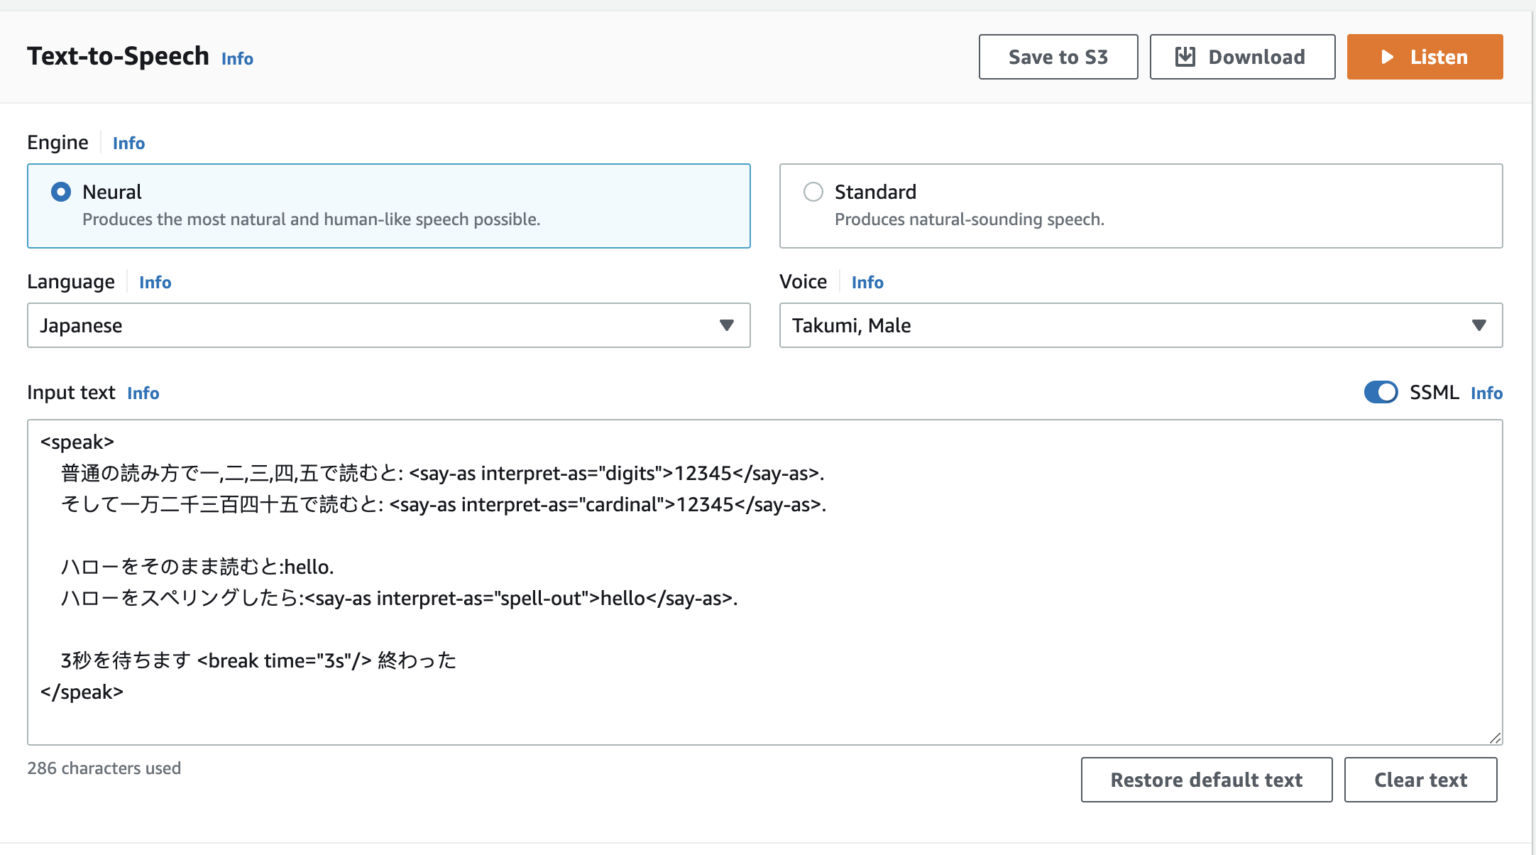Click the Info link next to Voice
The width and height of the screenshot is (1536, 855).
point(866,281)
